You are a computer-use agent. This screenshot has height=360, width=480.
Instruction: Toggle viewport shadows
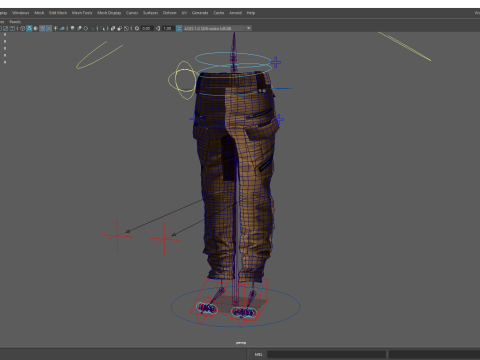[x=62, y=28]
